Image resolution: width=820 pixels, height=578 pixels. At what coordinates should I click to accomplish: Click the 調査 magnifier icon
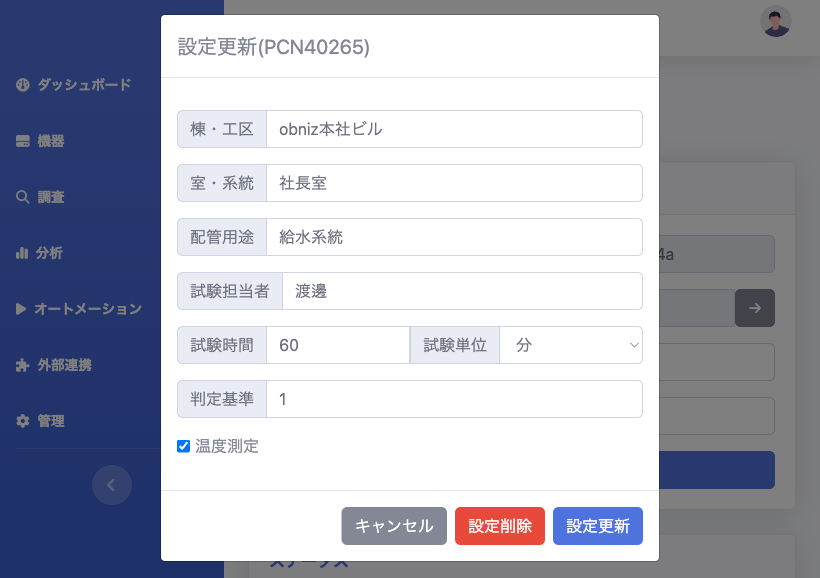pos(23,197)
